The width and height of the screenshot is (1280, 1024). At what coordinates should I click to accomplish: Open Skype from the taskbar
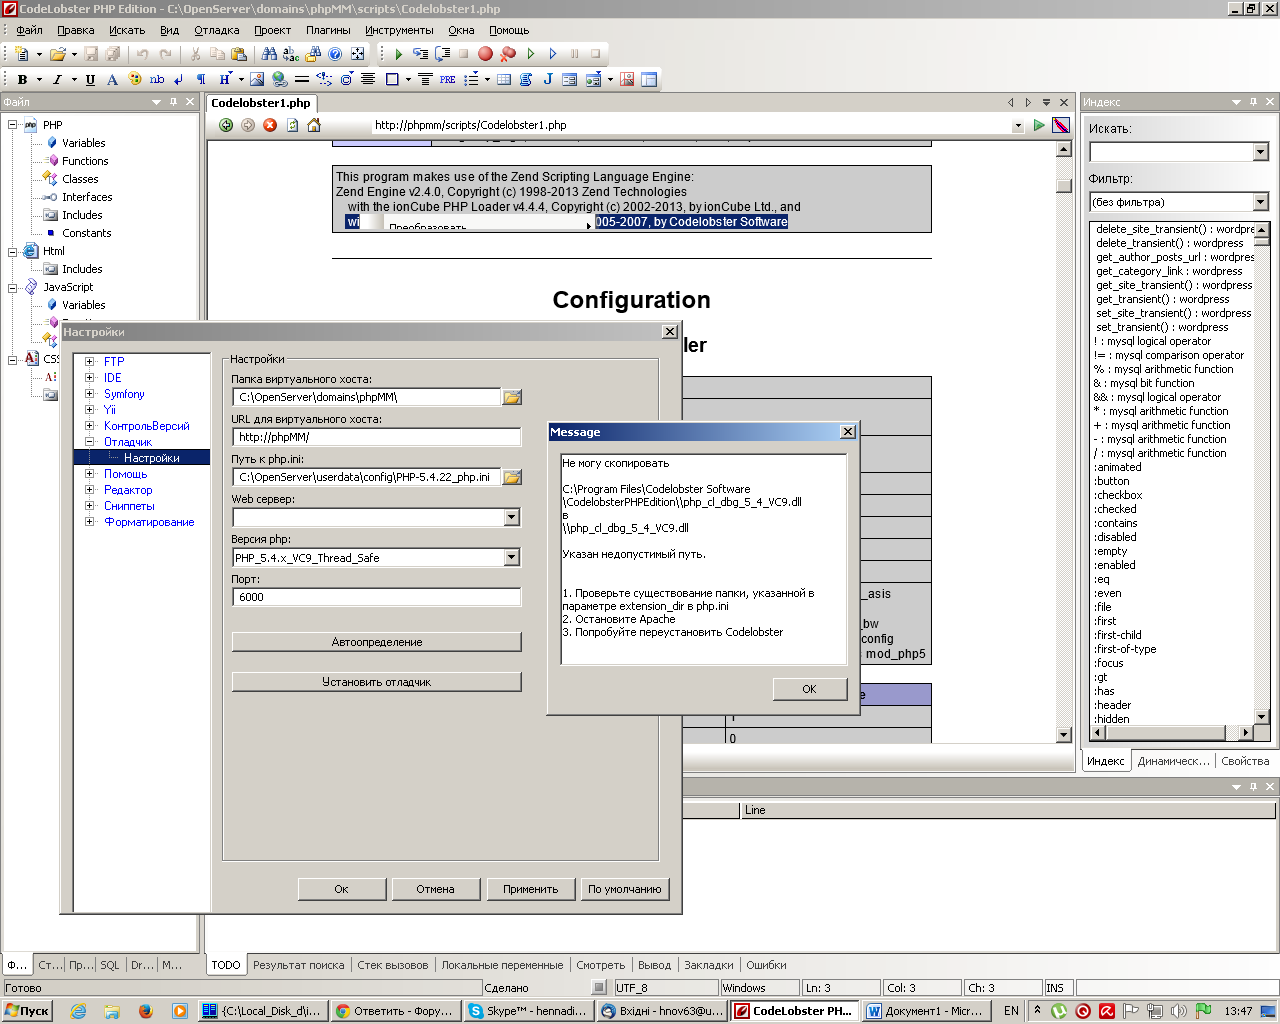coord(527,1011)
